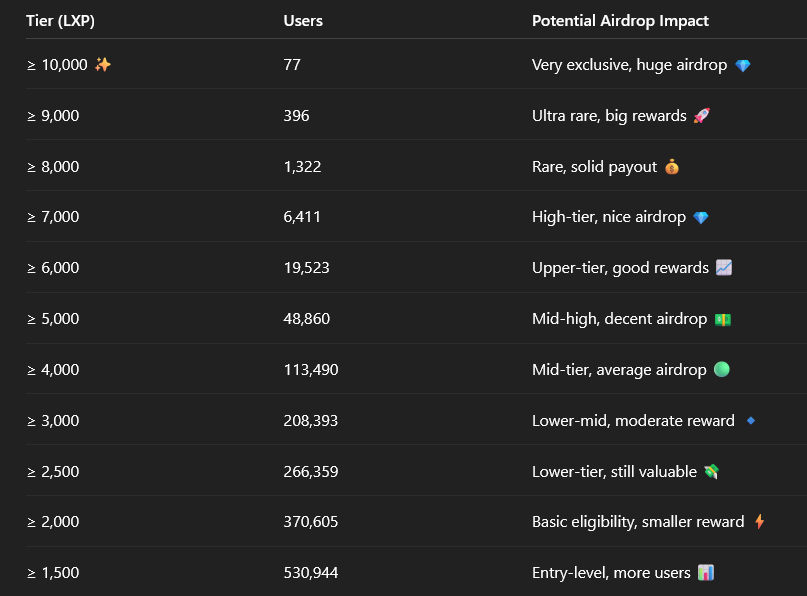Click the bar chart emoji after more users
807x596 pixels.
pyautogui.click(x=706, y=572)
